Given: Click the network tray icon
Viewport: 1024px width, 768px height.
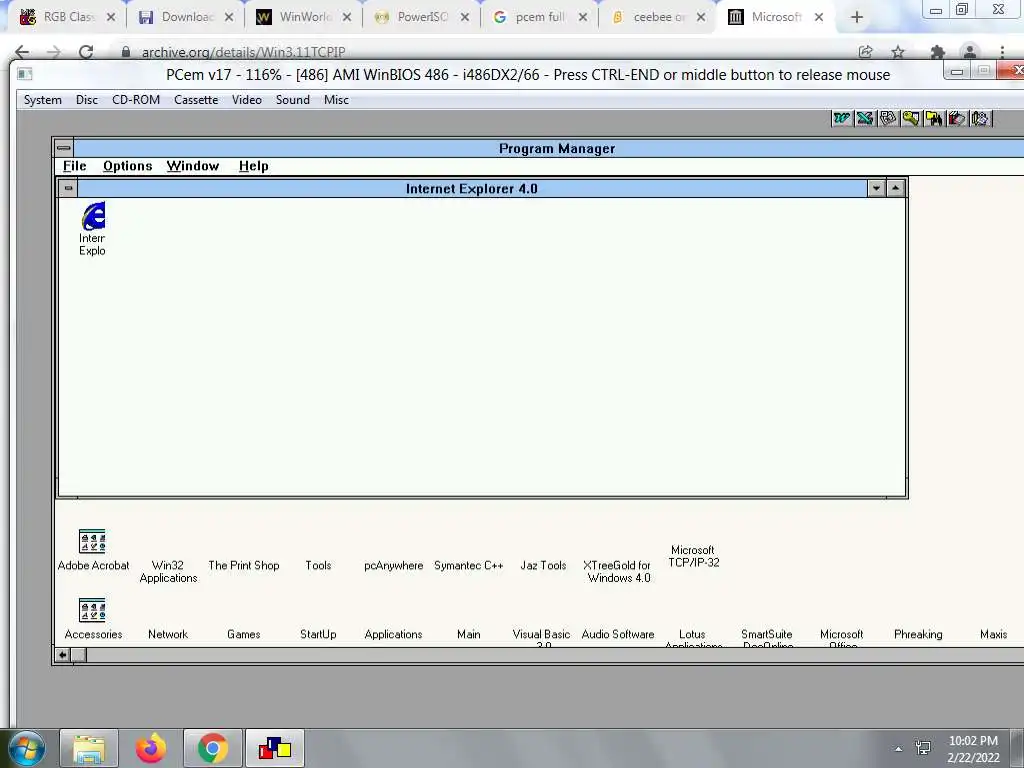Looking at the screenshot, I should tap(923, 748).
